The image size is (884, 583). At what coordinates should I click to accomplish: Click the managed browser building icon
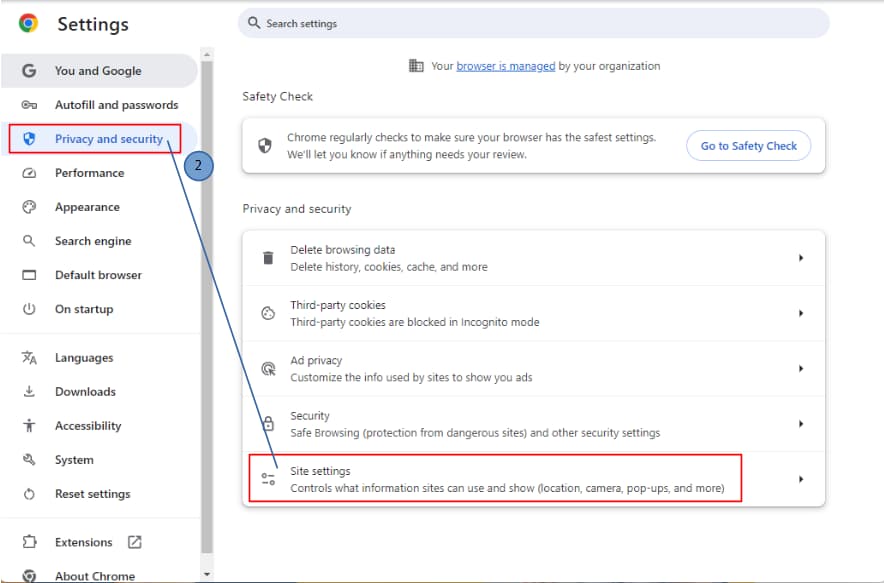416,65
